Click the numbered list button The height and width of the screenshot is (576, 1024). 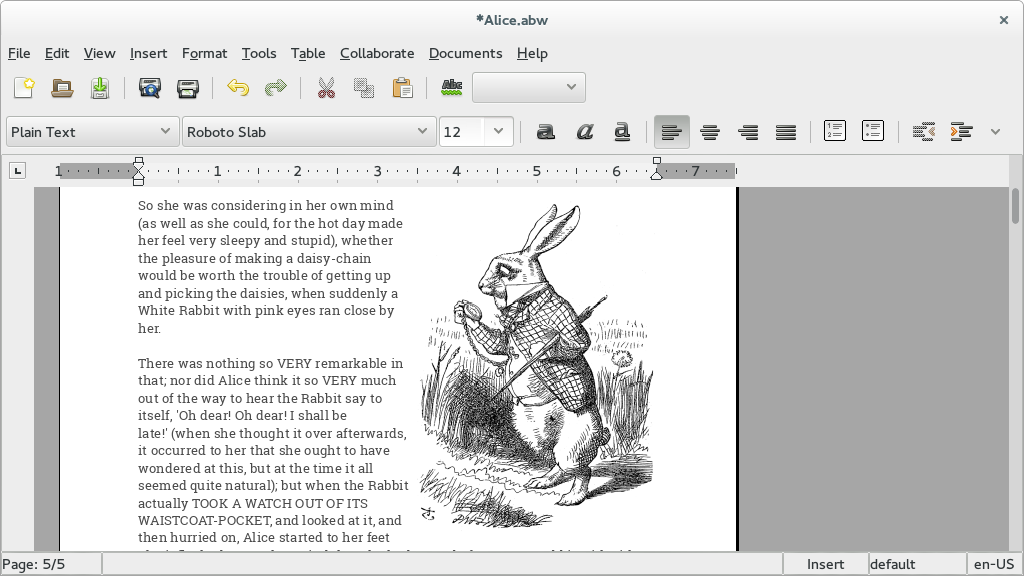pyautogui.click(x=835, y=131)
